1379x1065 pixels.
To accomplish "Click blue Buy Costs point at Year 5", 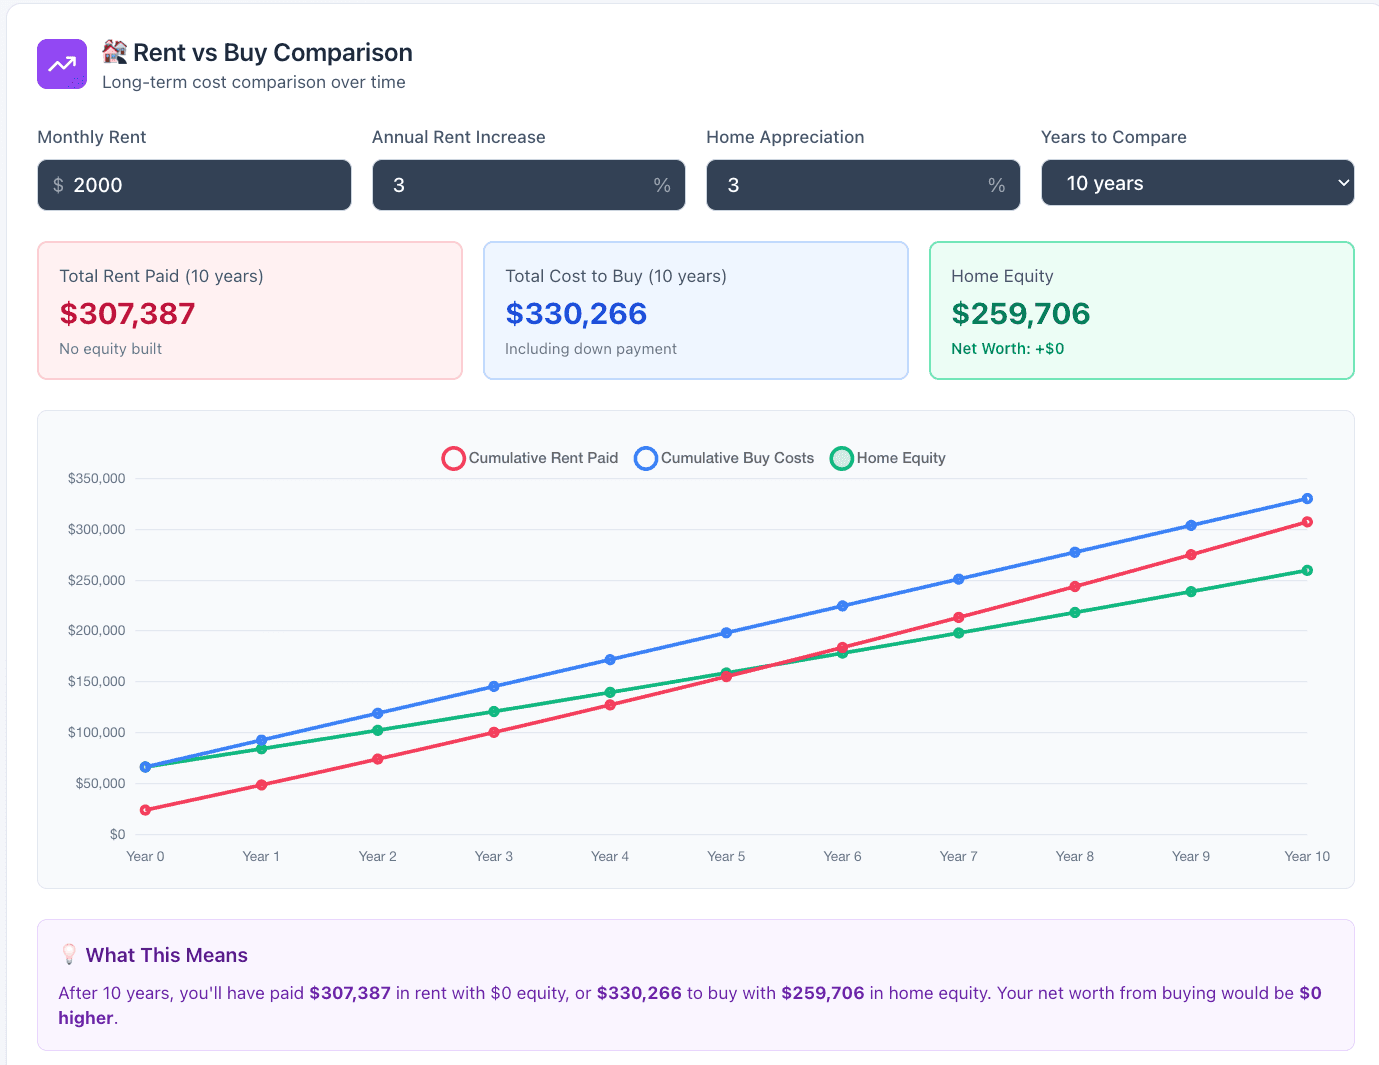I will click(x=726, y=633).
